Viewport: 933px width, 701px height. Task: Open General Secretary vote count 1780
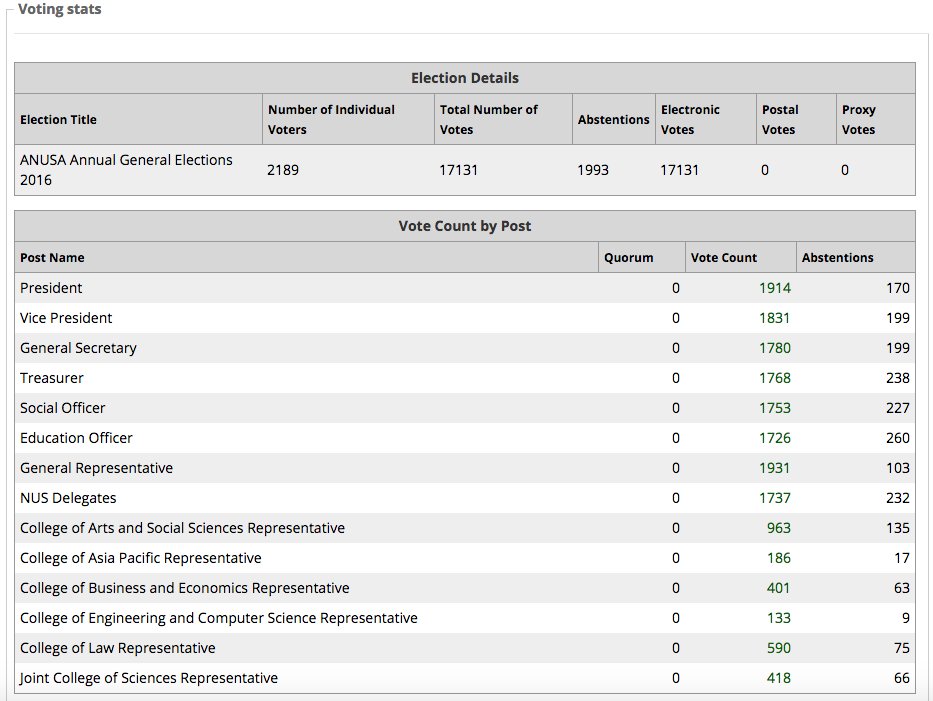pos(775,348)
